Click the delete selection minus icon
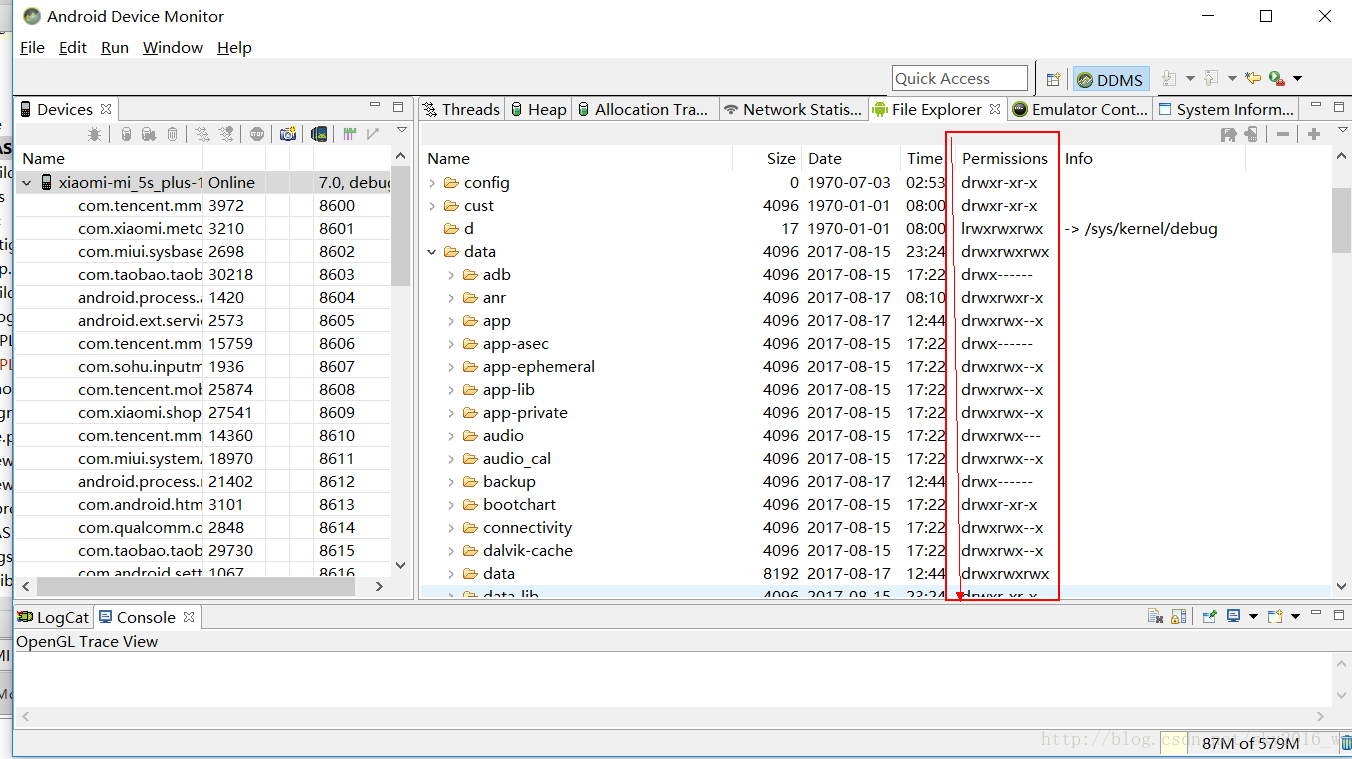 tap(1283, 134)
